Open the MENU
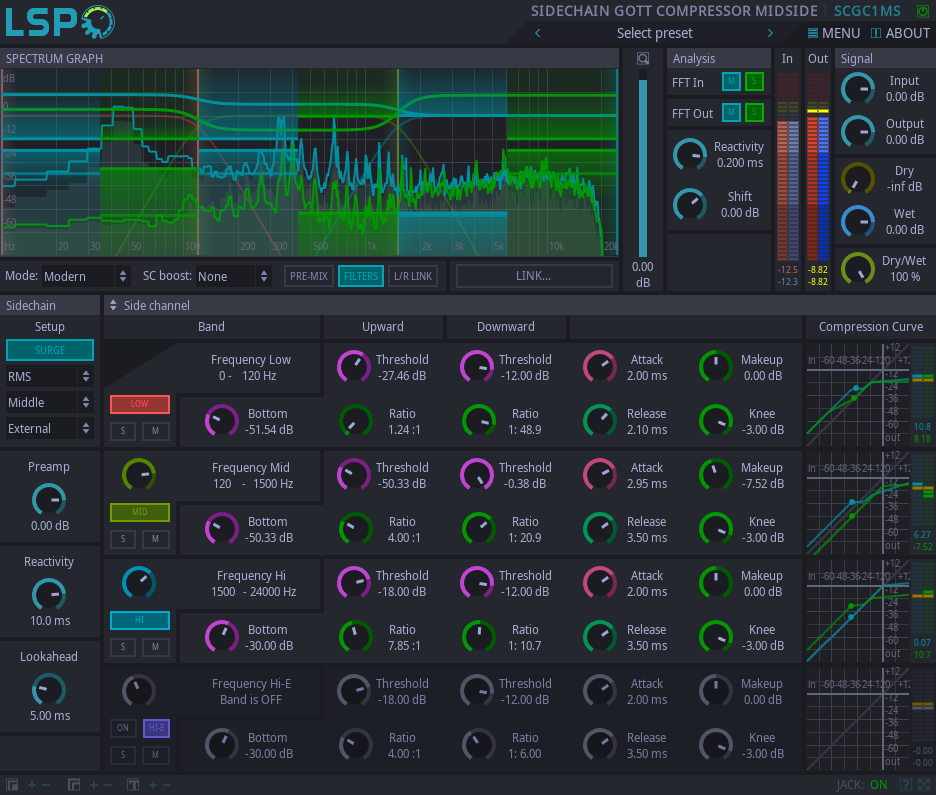The height and width of the screenshot is (795, 936). coord(834,32)
